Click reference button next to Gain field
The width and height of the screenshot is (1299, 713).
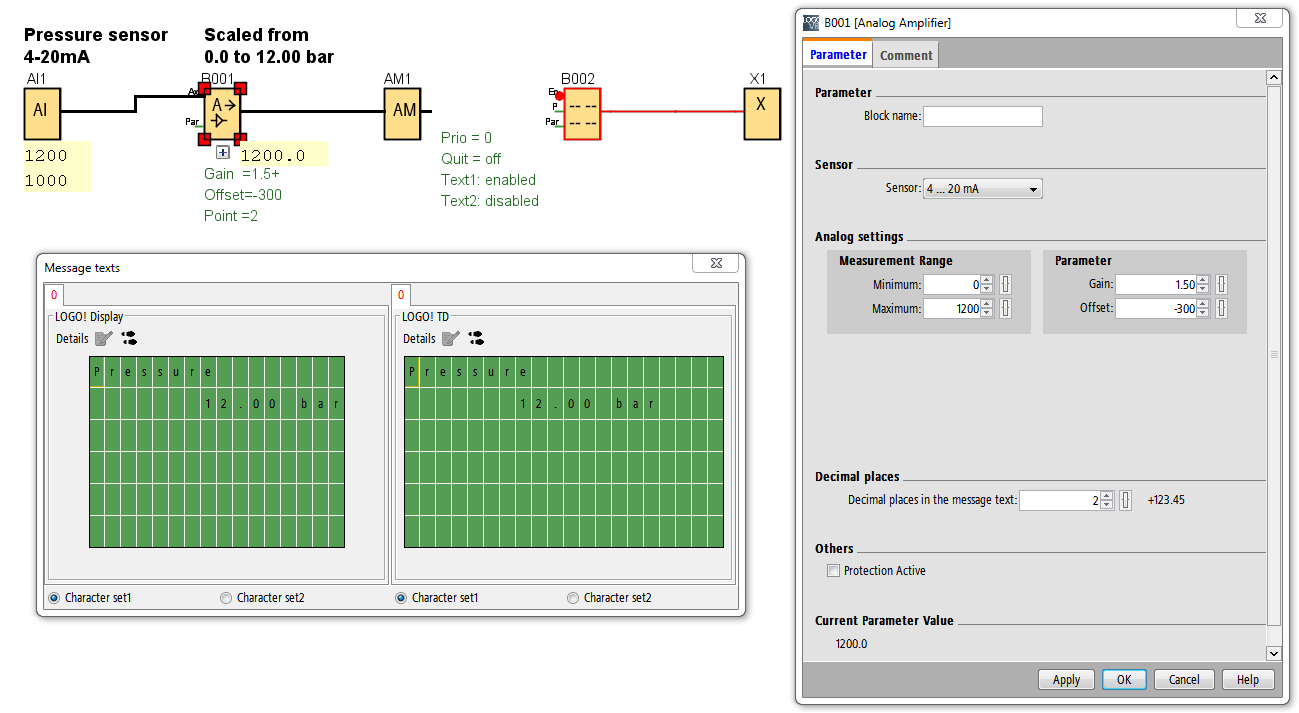click(1221, 285)
